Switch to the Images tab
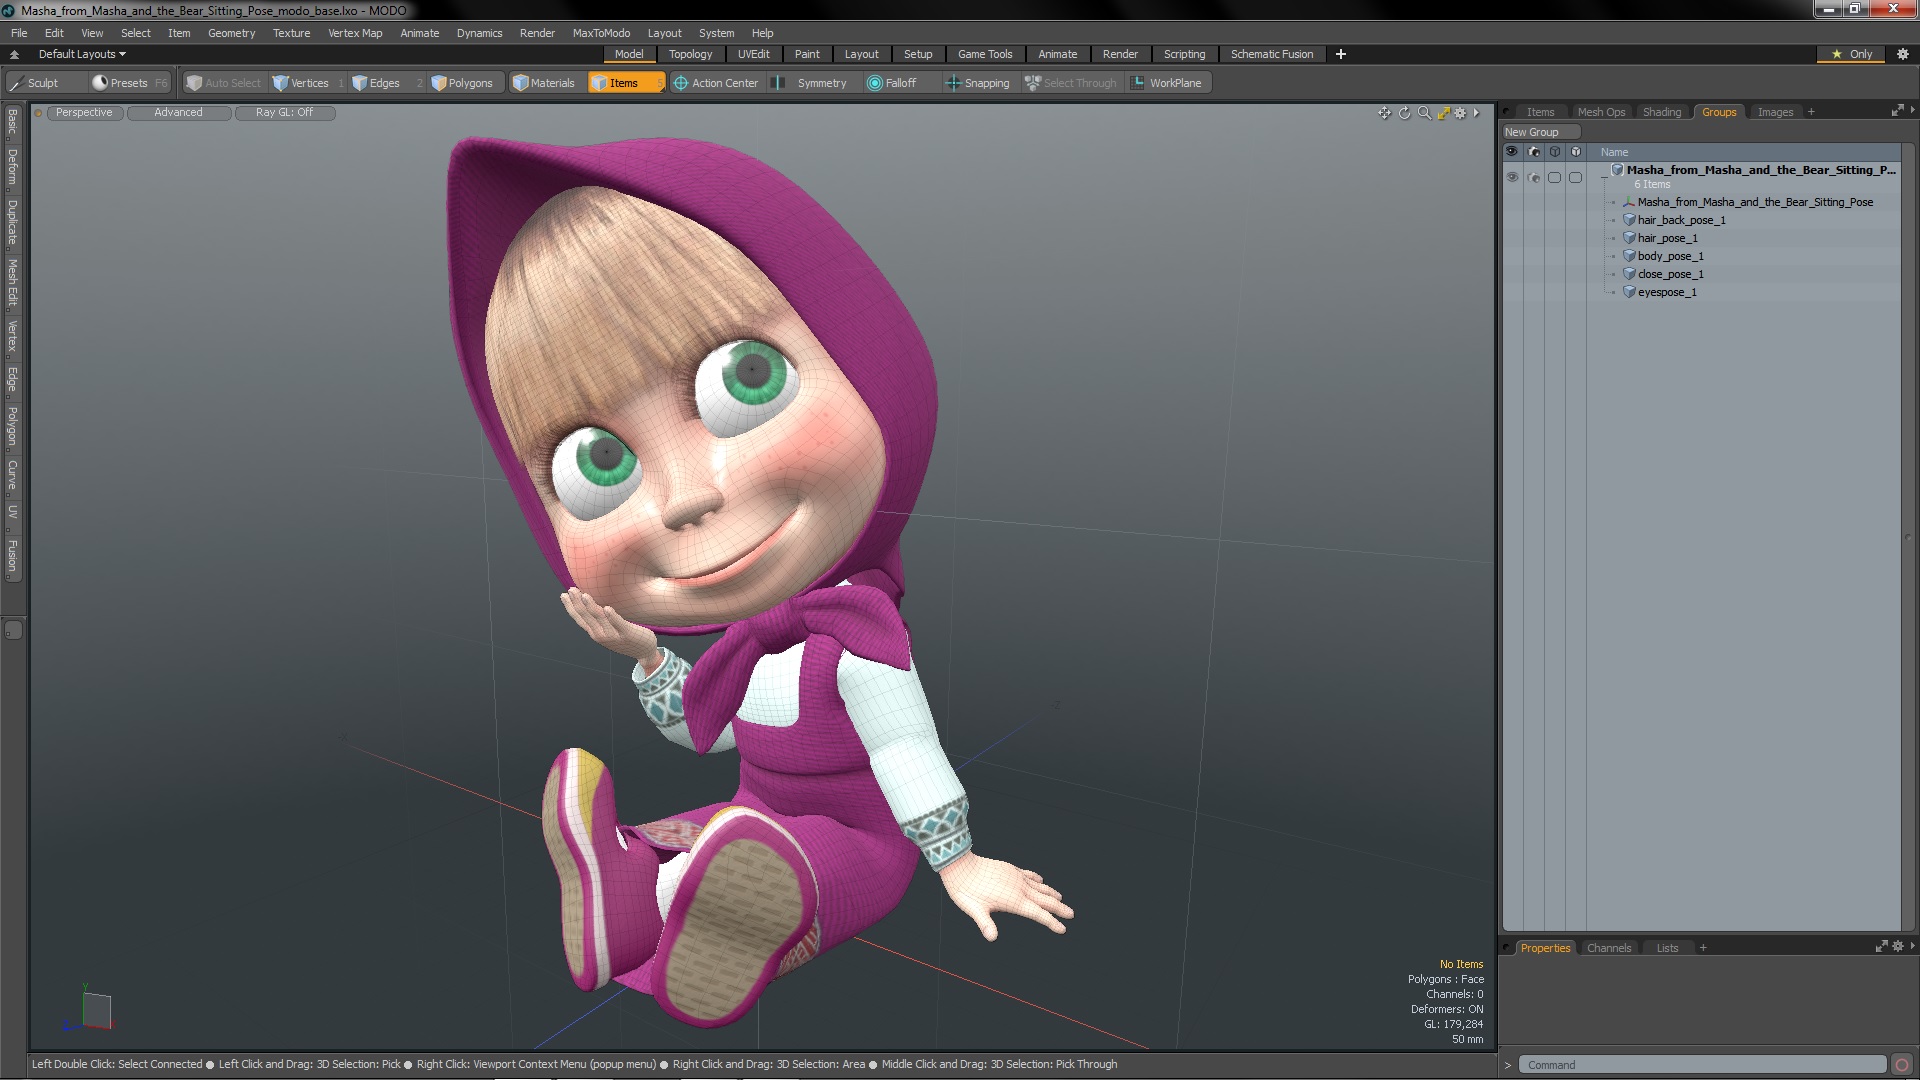Screen dimensions: 1920x1080 (x=1775, y=112)
